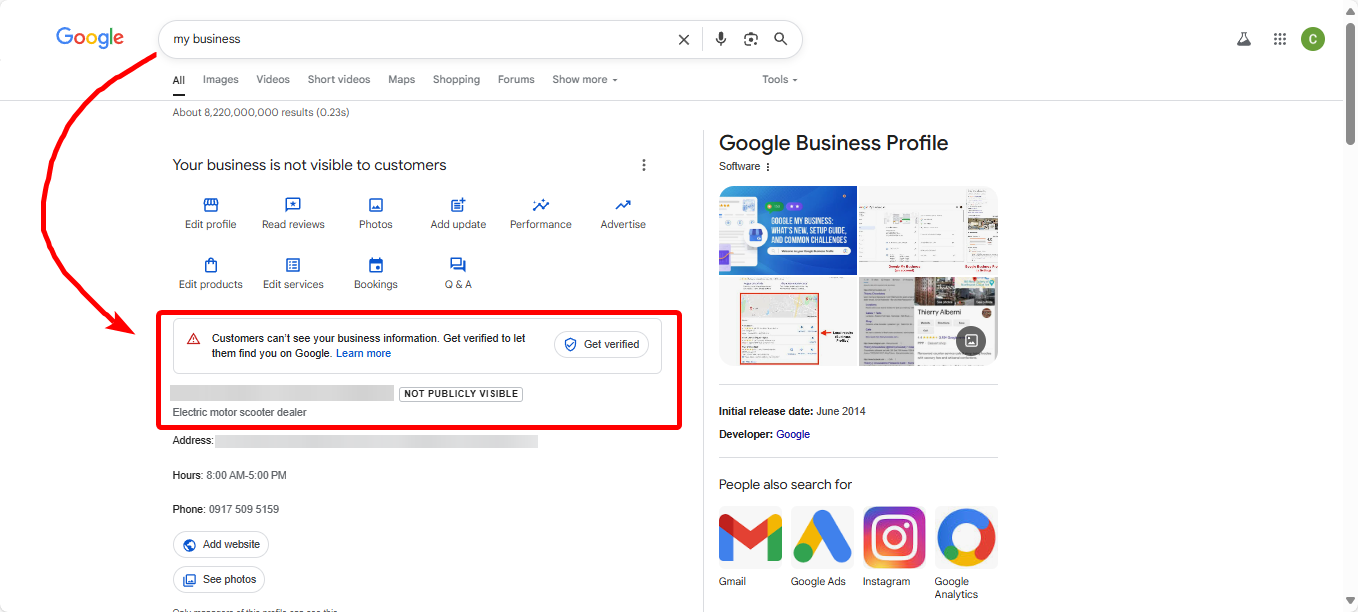Open the green C account avatar
Image resolution: width=1358 pixels, height=612 pixels.
tap(1313, 39)
